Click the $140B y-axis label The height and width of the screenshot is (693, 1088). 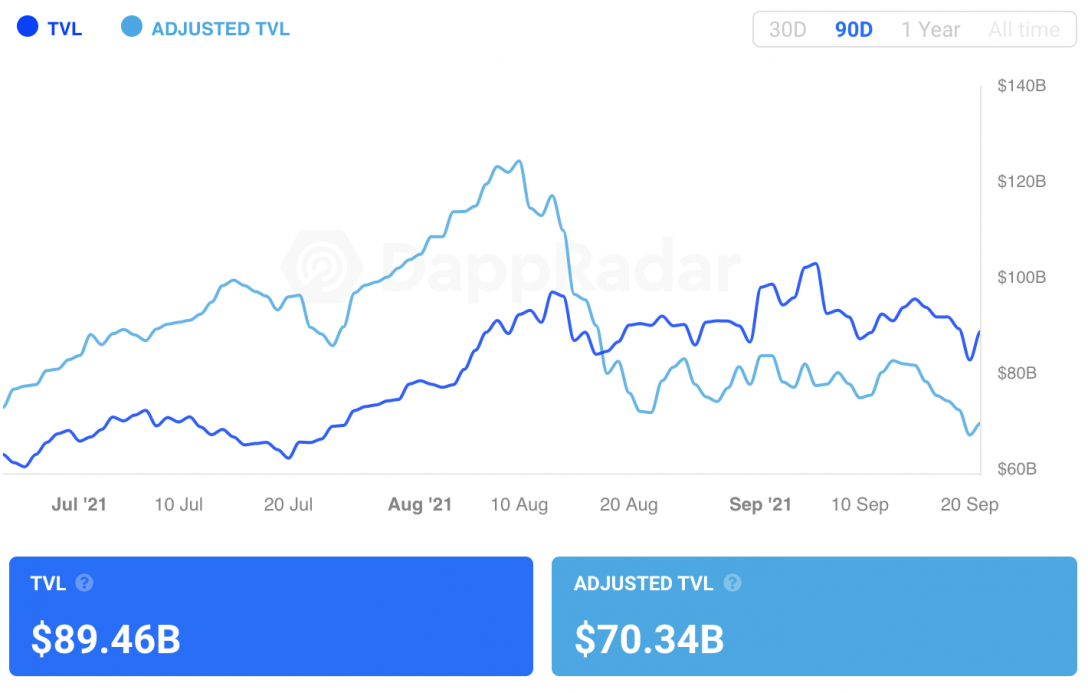coord(1021,86)
